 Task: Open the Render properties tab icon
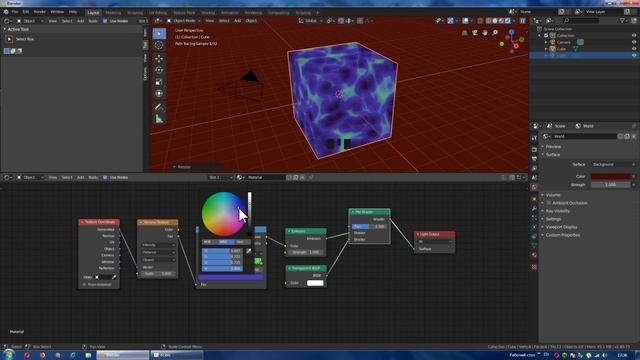point(534,150)
